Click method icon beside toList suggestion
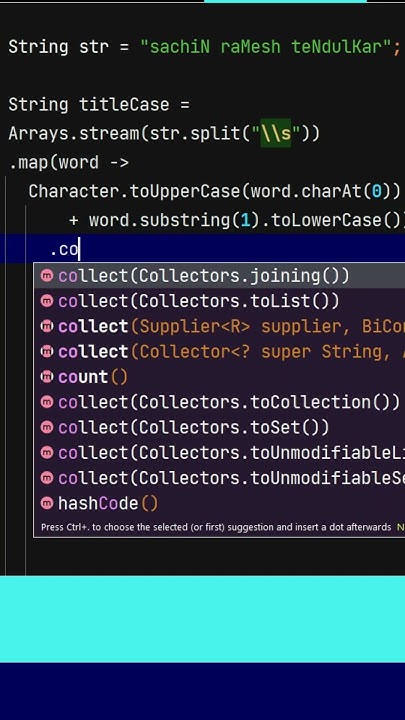Viewport: 405px width, 720px height. 47,301
